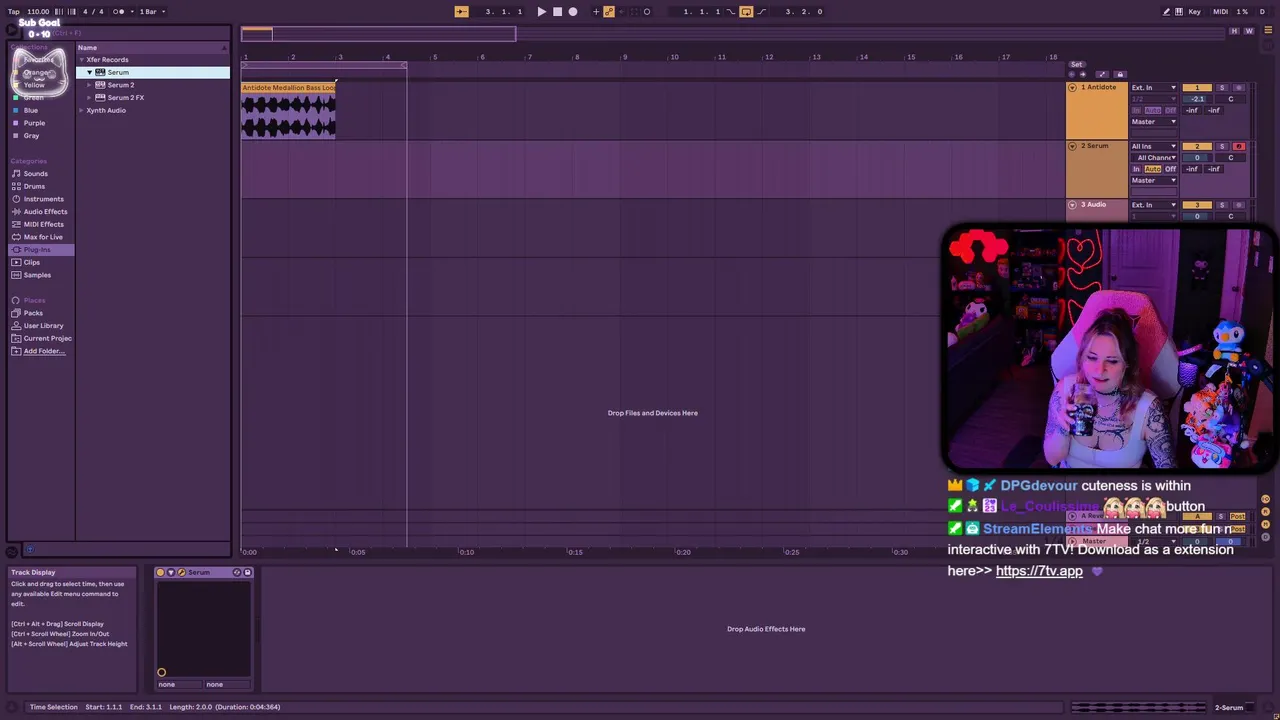Open the Drums browser category
Viewport: 1280px width, 720px height.
(x=34, y=186)
